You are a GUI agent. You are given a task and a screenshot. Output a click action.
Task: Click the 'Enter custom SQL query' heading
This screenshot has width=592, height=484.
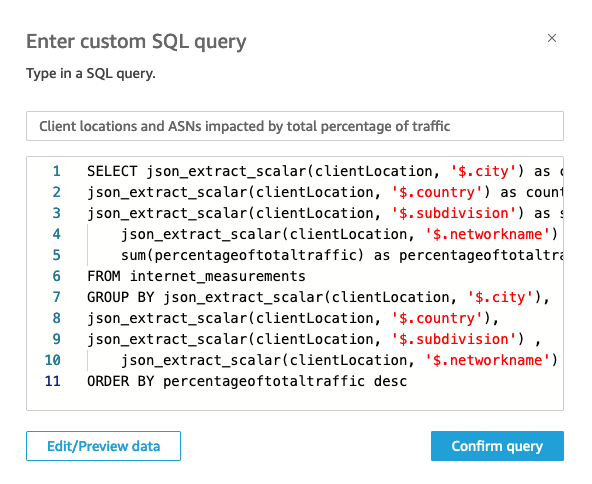coord(136,42)
